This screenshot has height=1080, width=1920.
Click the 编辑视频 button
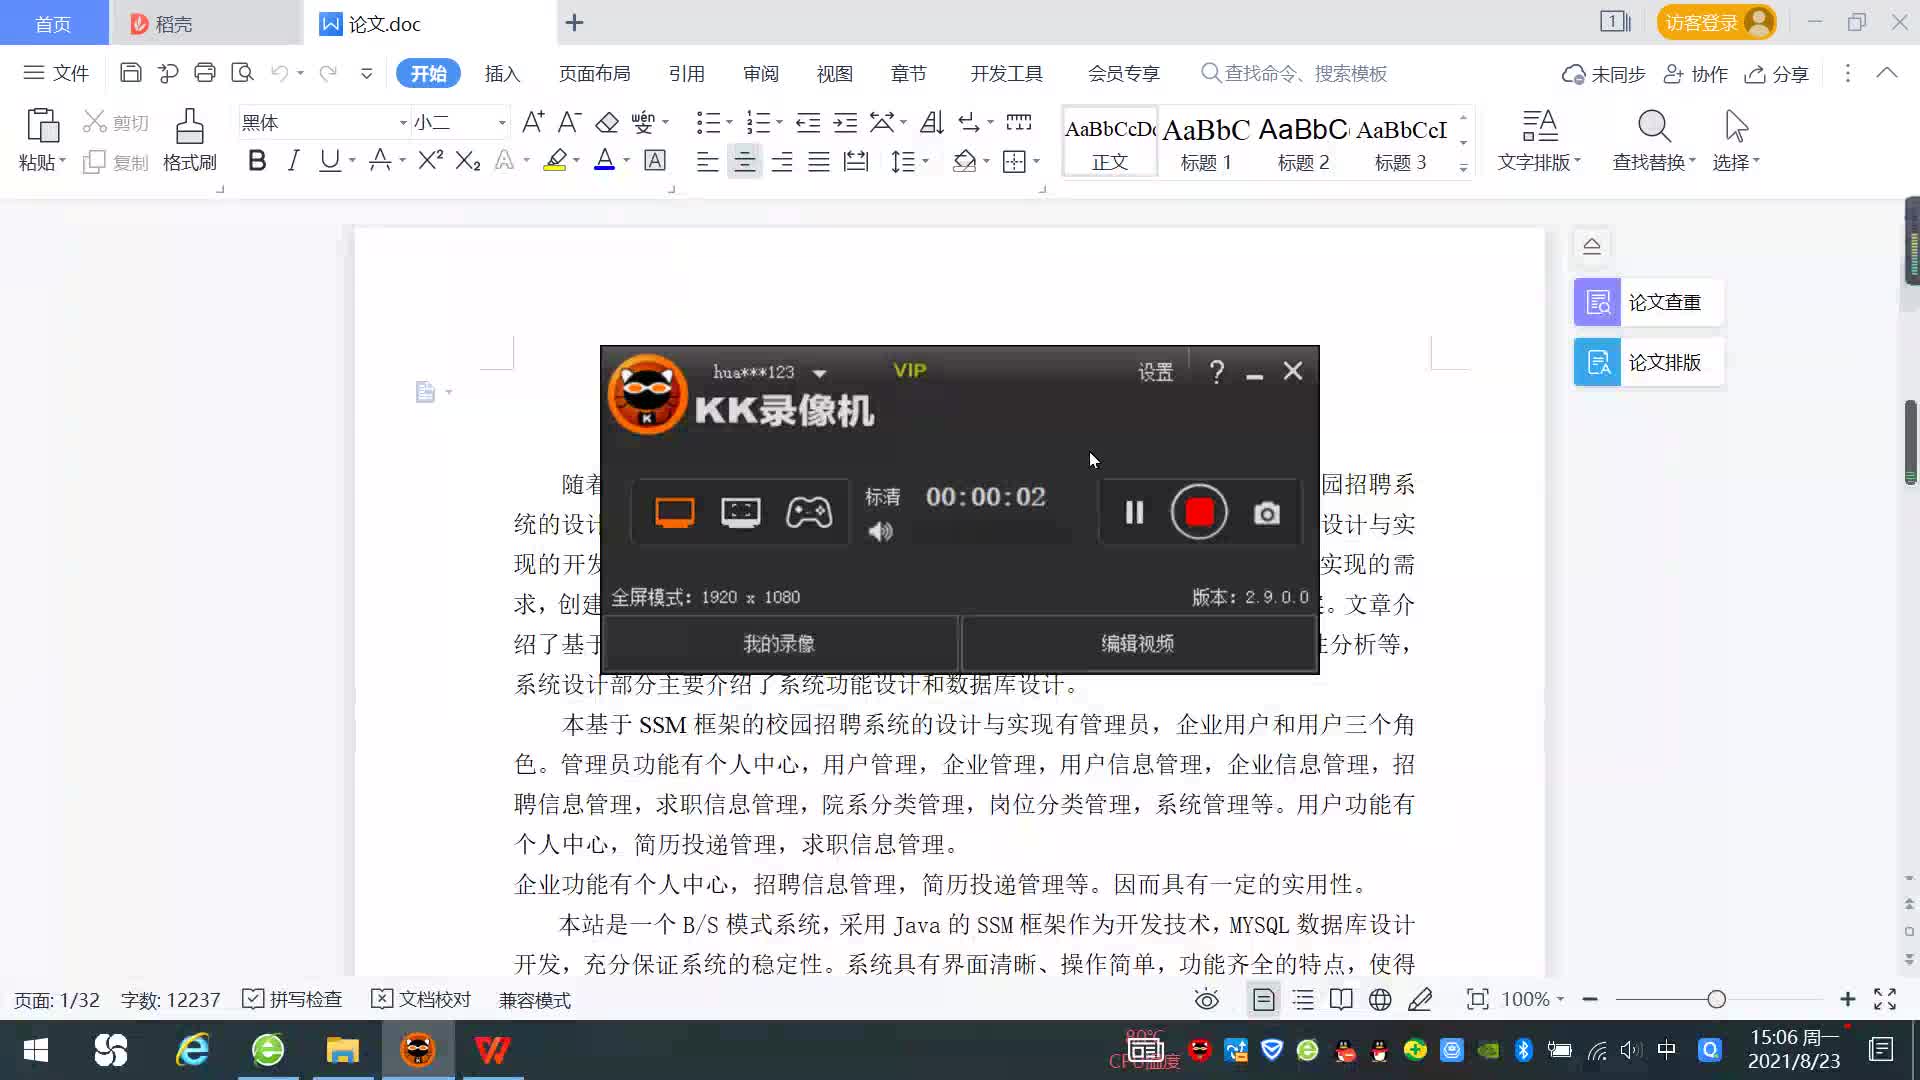[1138, 643]
